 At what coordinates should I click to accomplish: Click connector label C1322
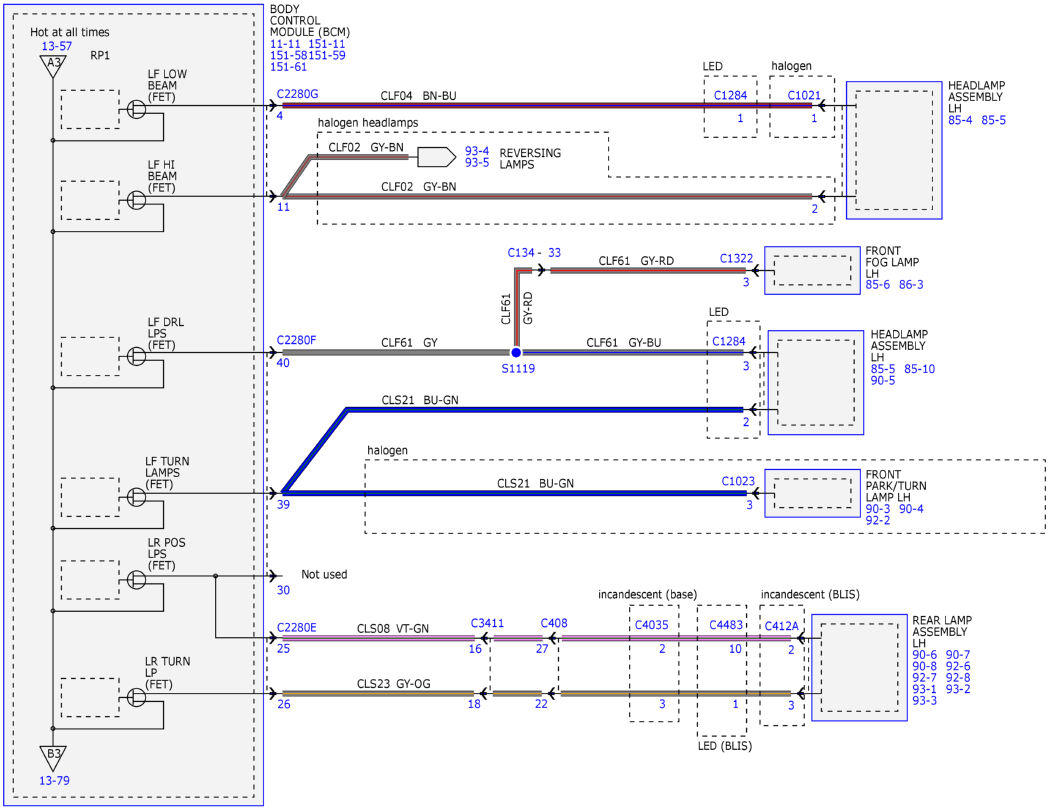click(737, 259)
